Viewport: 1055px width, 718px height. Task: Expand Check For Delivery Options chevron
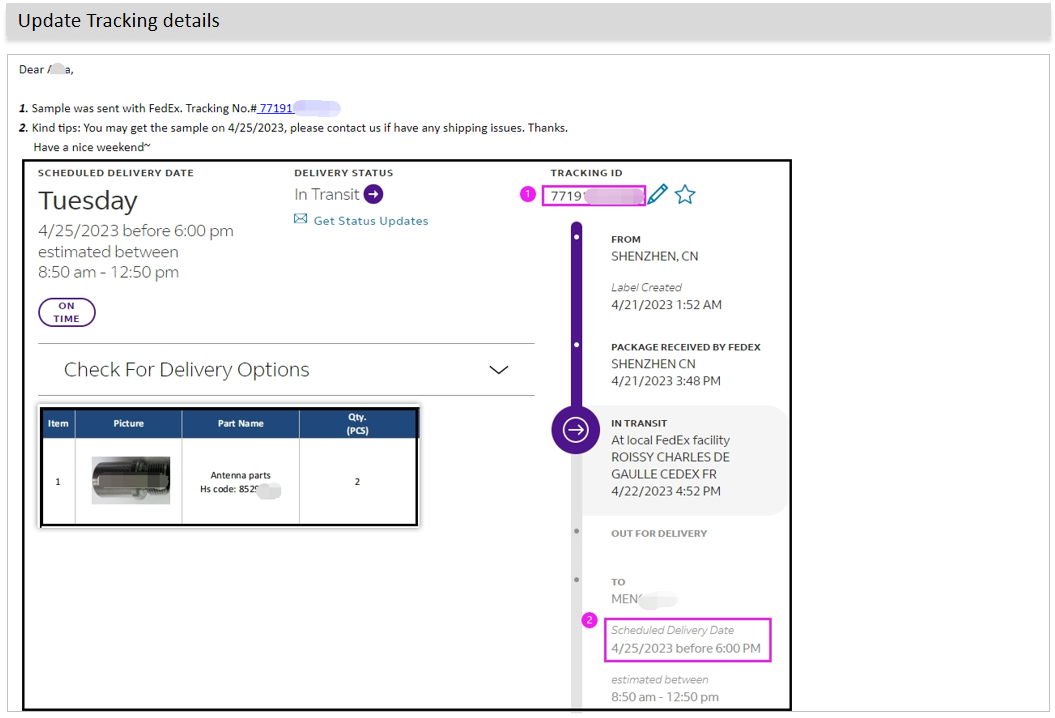point(498,370)
